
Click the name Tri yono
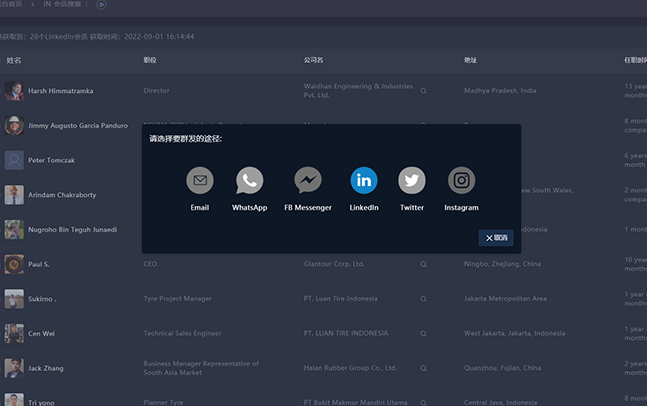click(x=41, y=403)
